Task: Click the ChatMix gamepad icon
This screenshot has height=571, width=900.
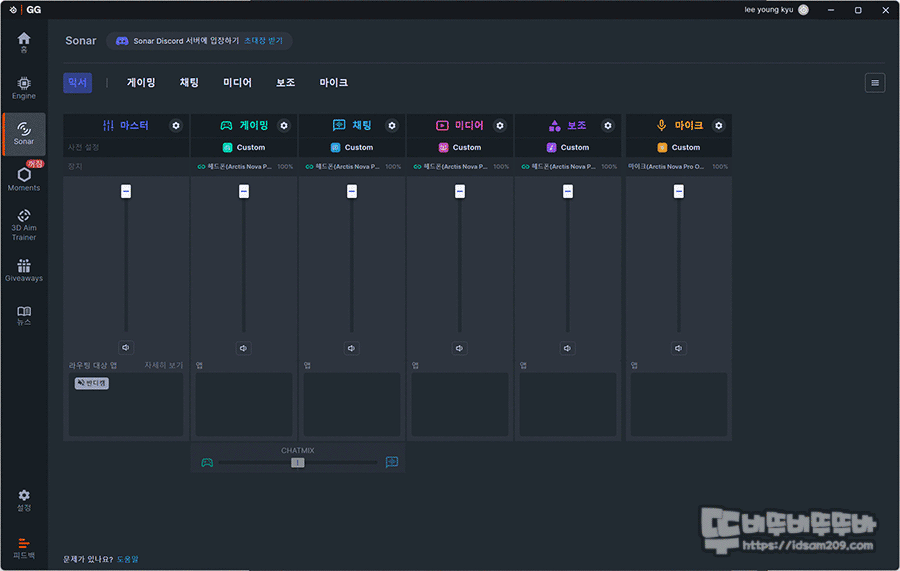Action: coord(207,463)
